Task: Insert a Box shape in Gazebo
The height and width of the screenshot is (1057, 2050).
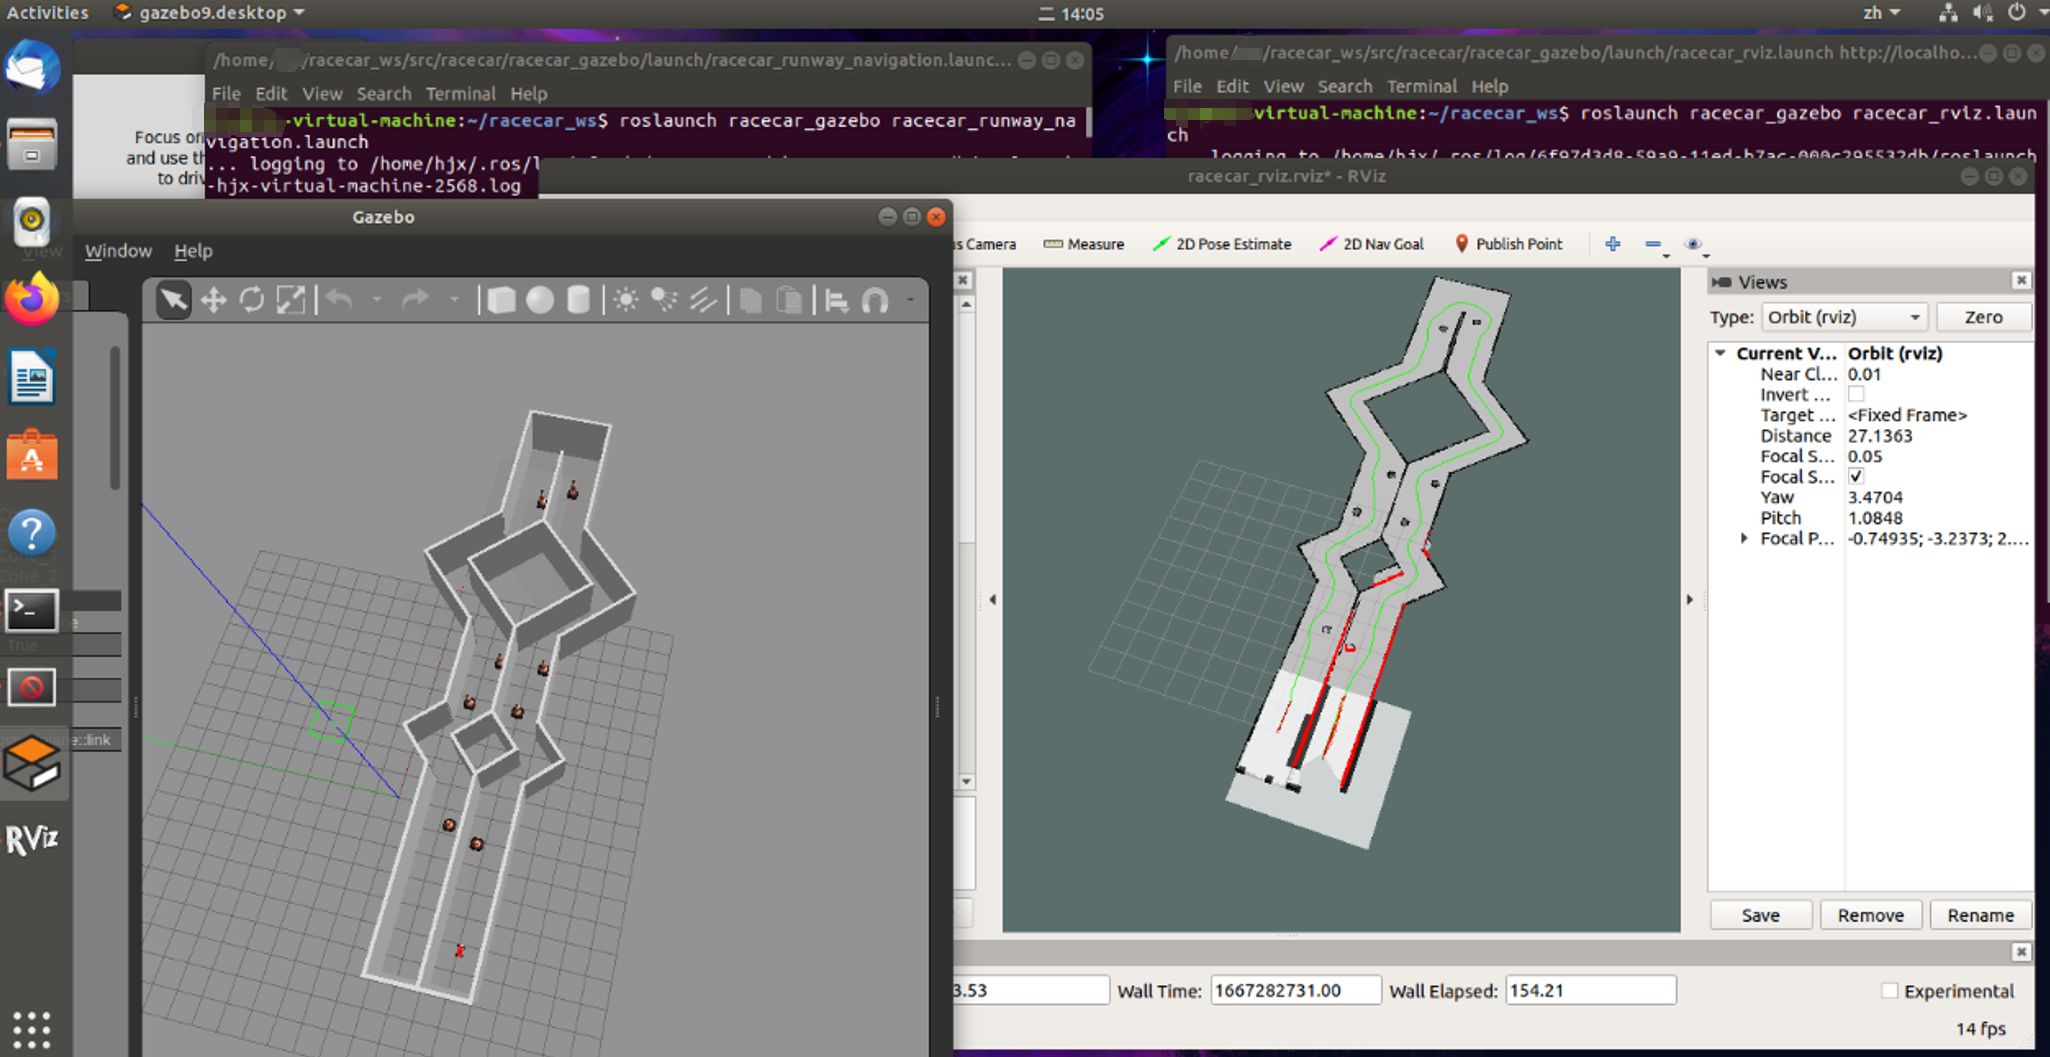Action: click(x=501, y=300)
